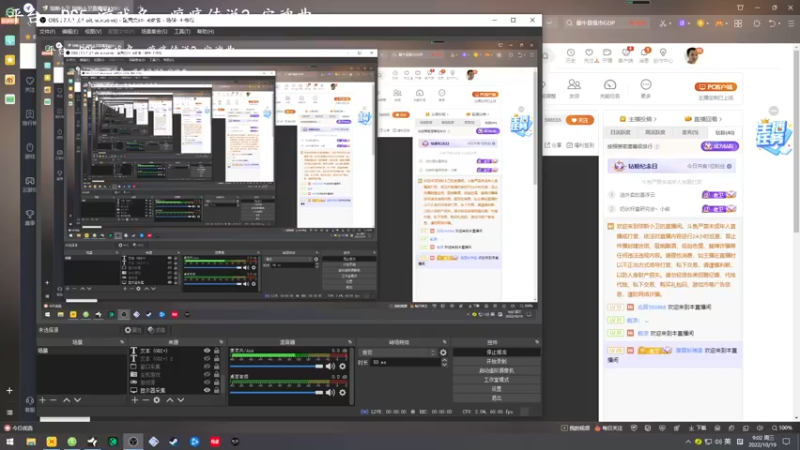Click the screenshot scissors icon in browser toolbar
The width and height of the screenshot is (800, 450).
pyautogui.click(x=663, y=23)
